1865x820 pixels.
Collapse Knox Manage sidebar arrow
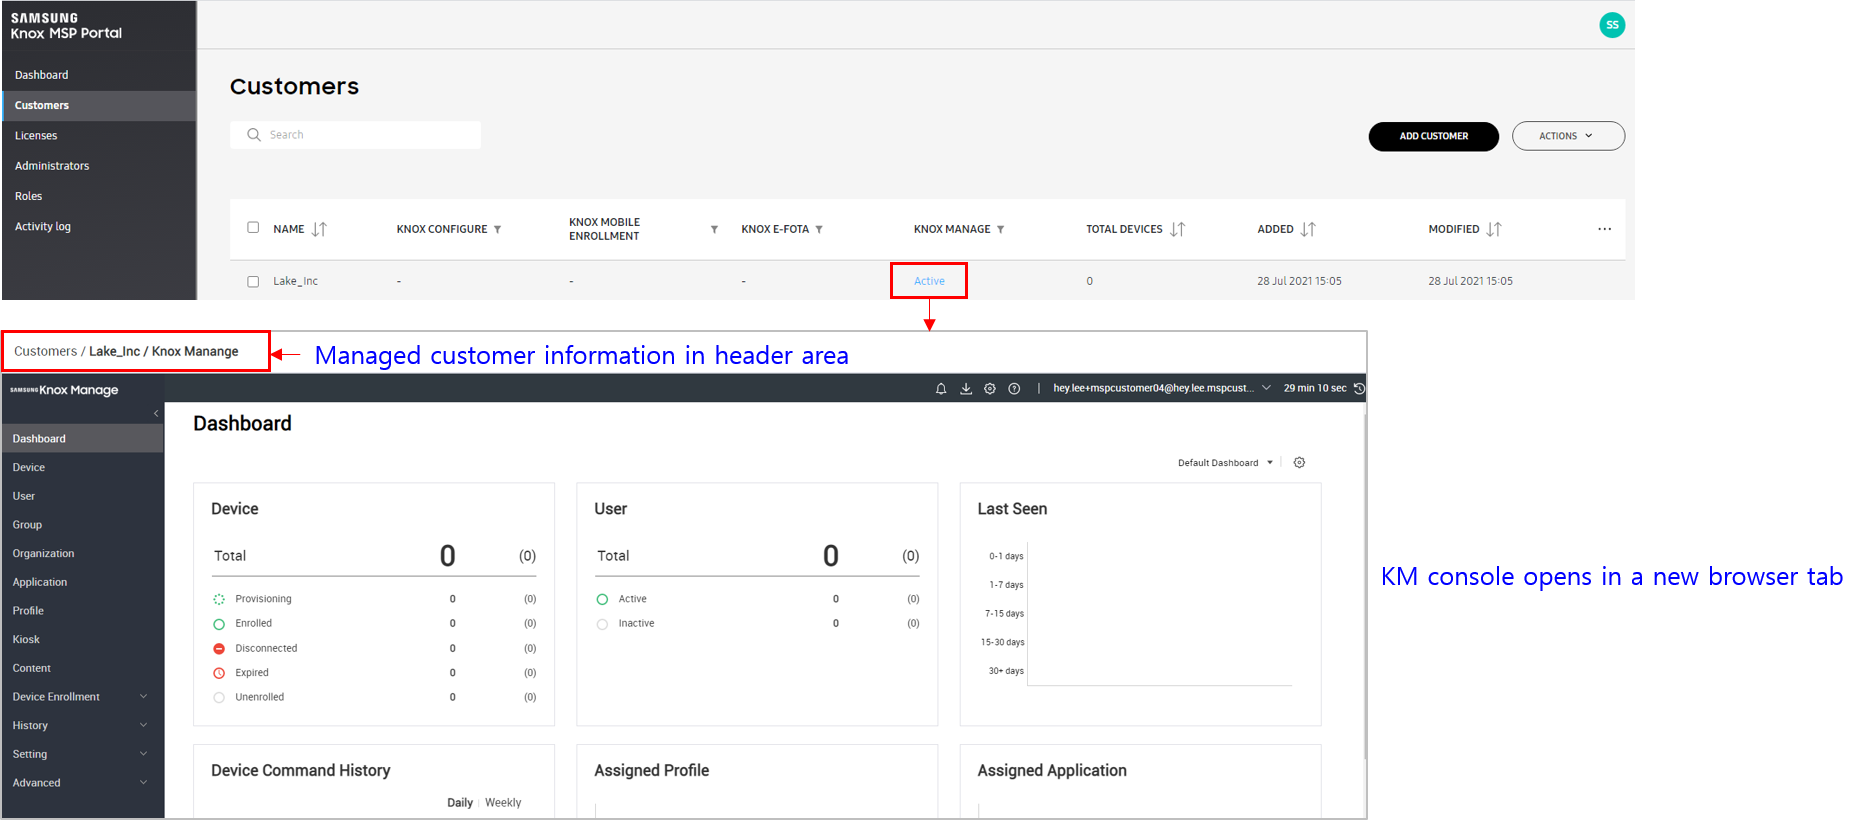pyautogui.click(x=156, y=413)
